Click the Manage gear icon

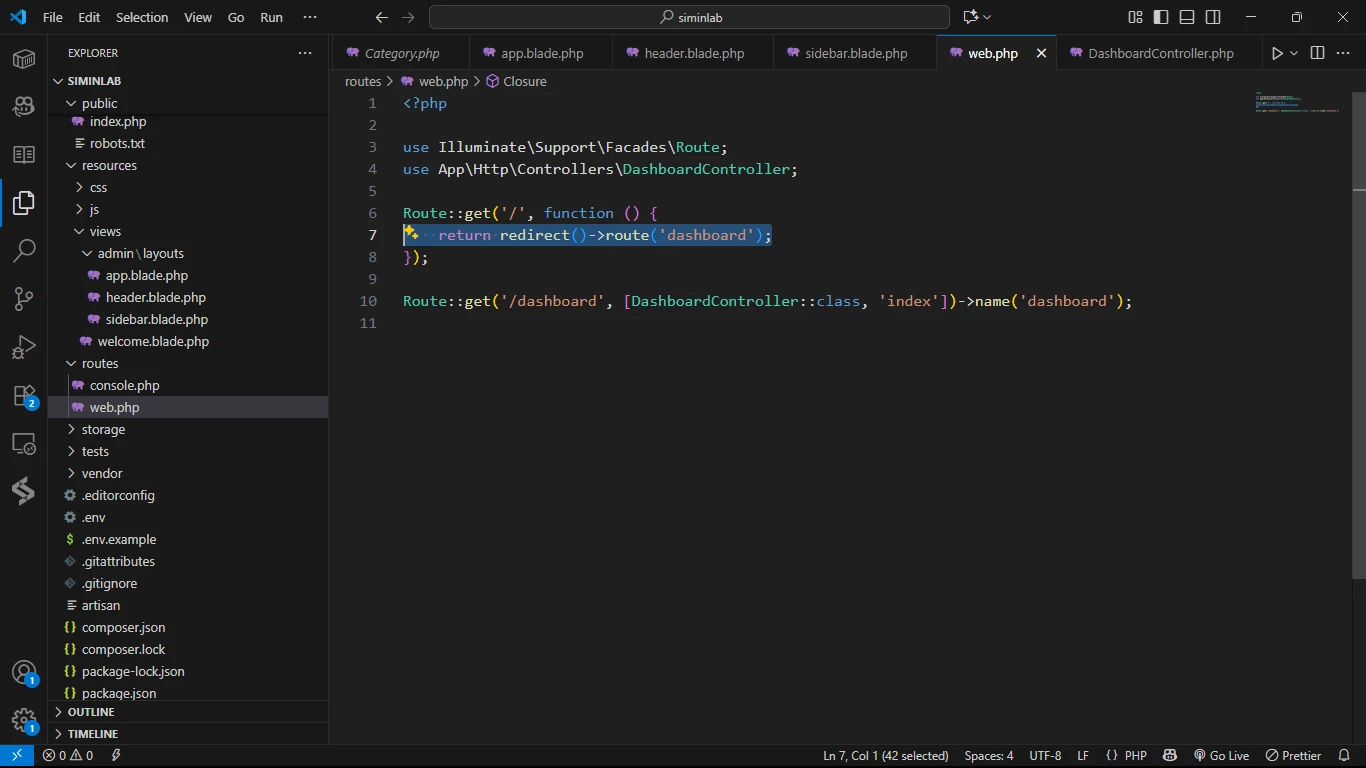[24, 720]
